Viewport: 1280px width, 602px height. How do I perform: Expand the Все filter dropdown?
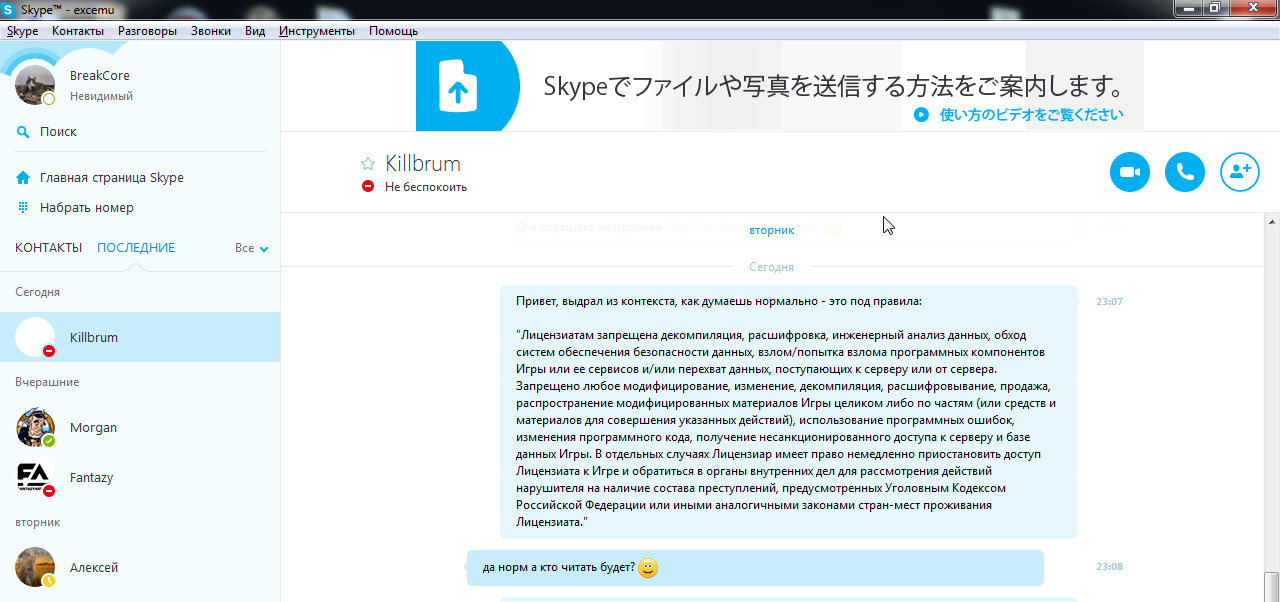coord(251,248)
